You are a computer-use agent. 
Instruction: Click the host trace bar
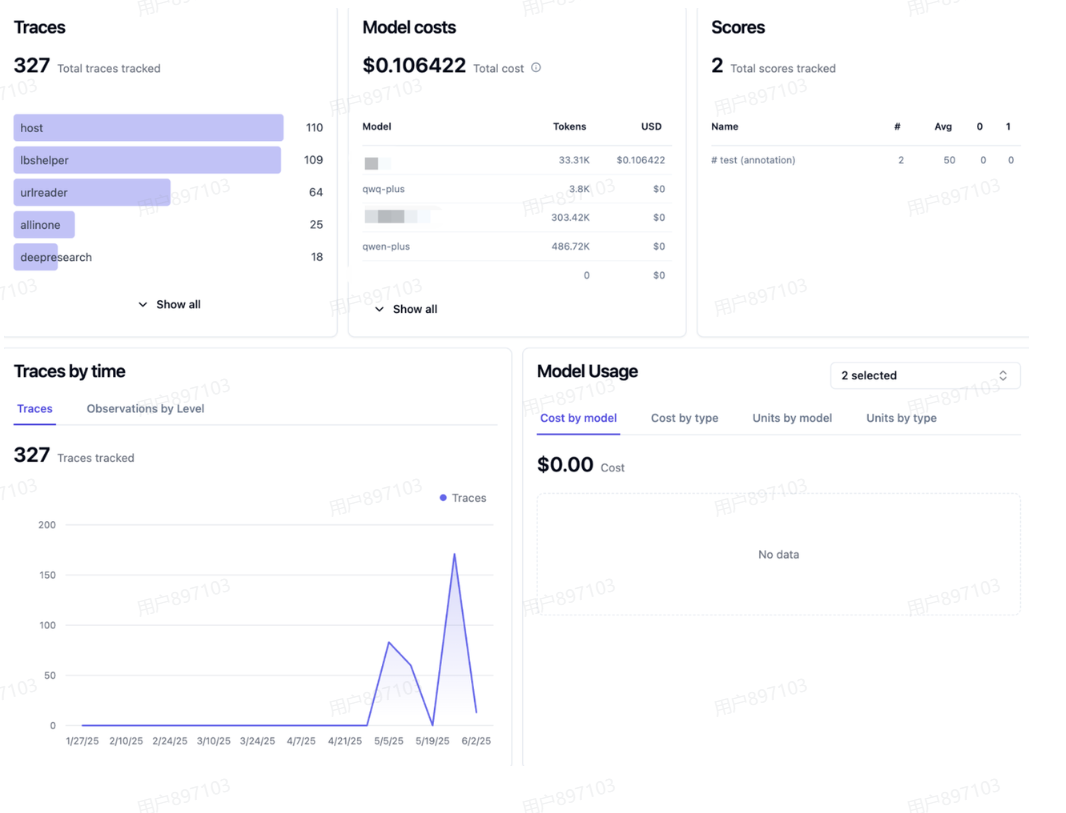(148, 128)
